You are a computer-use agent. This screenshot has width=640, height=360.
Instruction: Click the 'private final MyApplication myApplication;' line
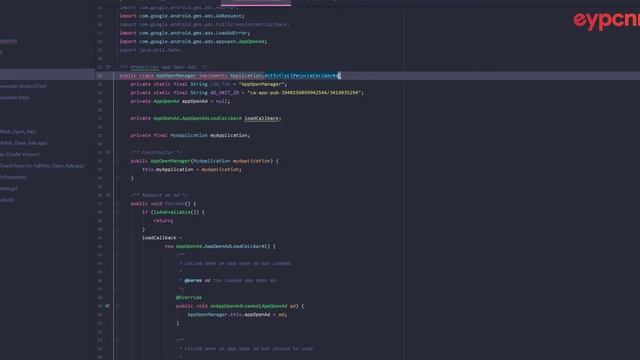coord(190,136)
